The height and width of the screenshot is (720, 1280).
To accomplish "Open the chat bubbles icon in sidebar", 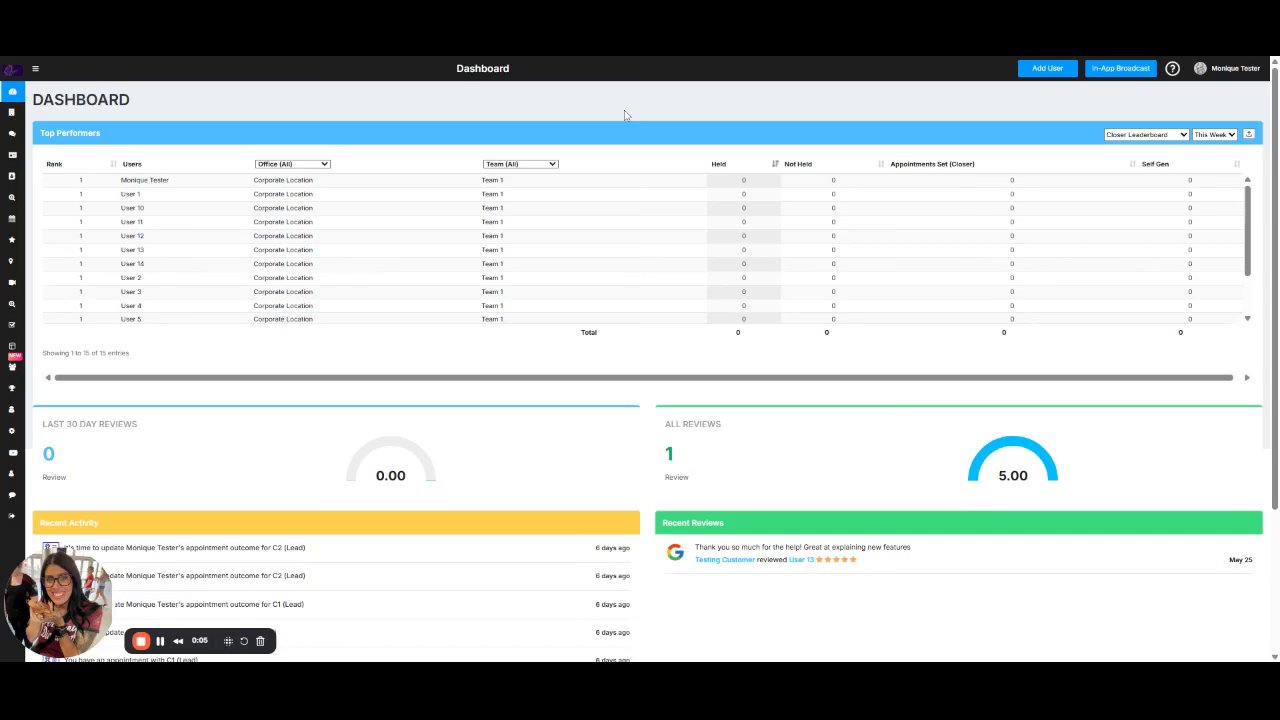I will (x=12, y=134).
